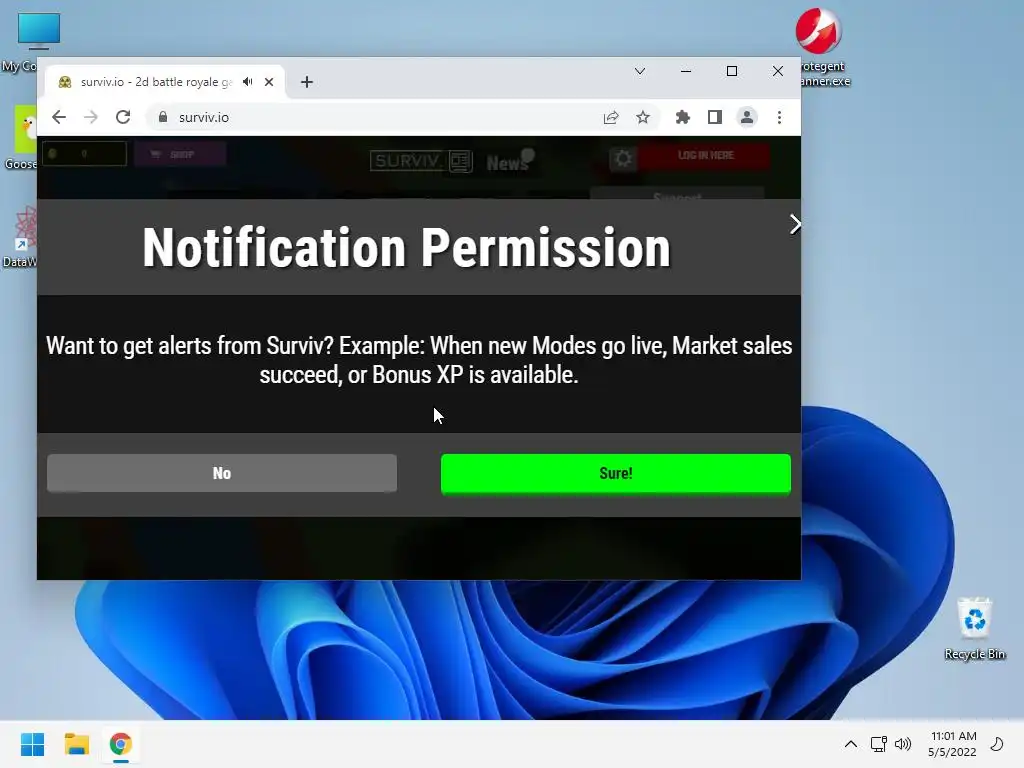
Task: Minimize the Chrome window
Action: [686, 71]
